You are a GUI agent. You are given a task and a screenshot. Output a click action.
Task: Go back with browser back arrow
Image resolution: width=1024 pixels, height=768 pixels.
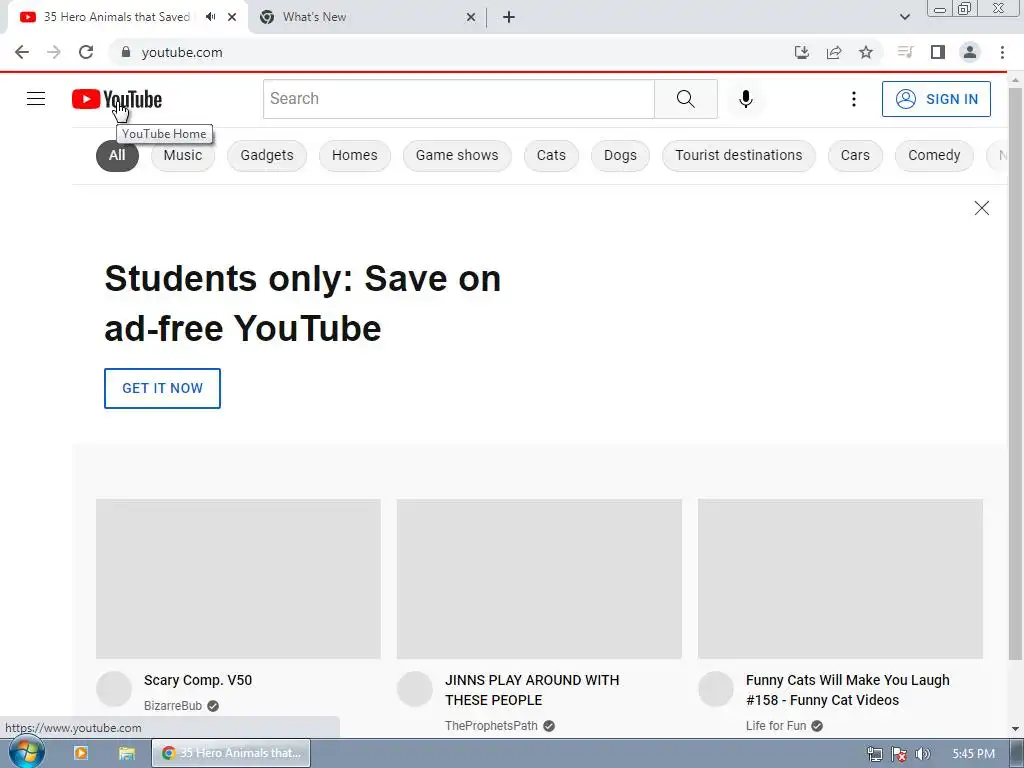pyautogui.click(x=22, y=52)
